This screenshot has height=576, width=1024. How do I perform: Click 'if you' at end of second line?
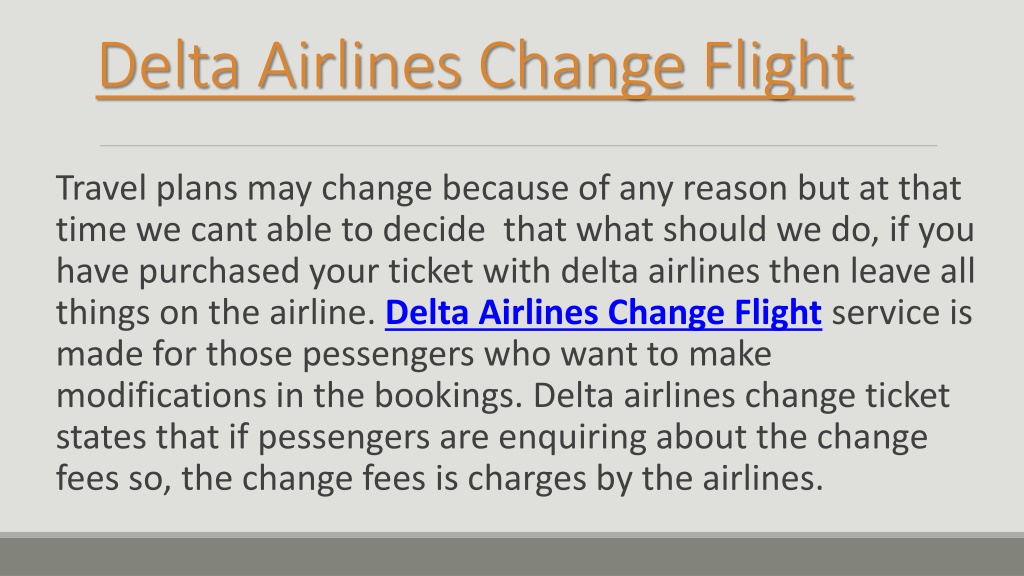coord(932,230)
